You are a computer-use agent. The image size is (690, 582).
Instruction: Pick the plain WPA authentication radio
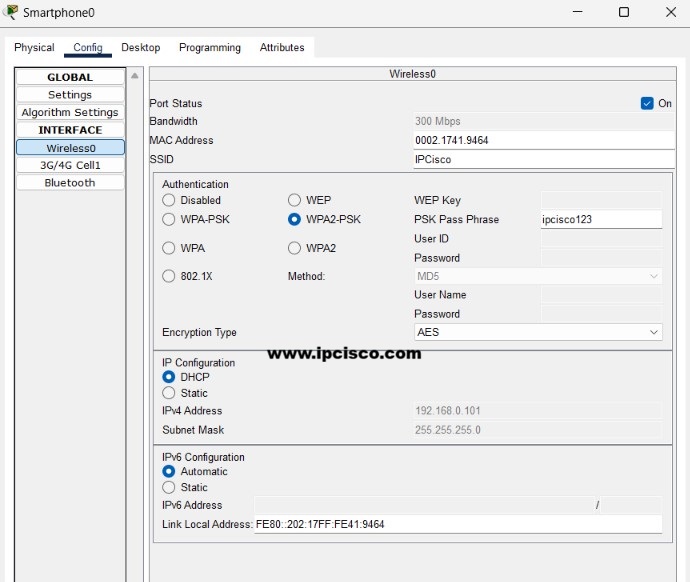pos(169,248)
